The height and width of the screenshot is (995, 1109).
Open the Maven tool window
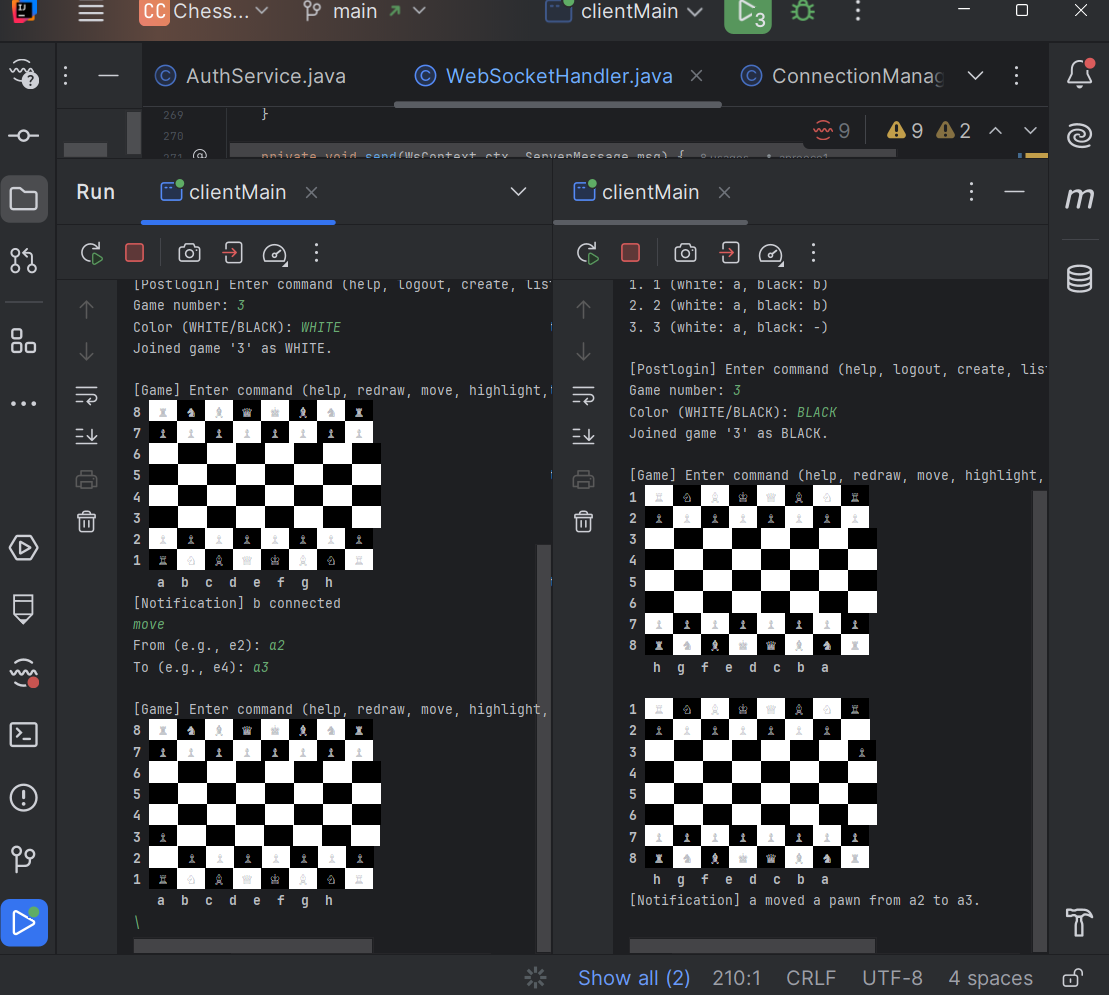[x=1079, y=199]
